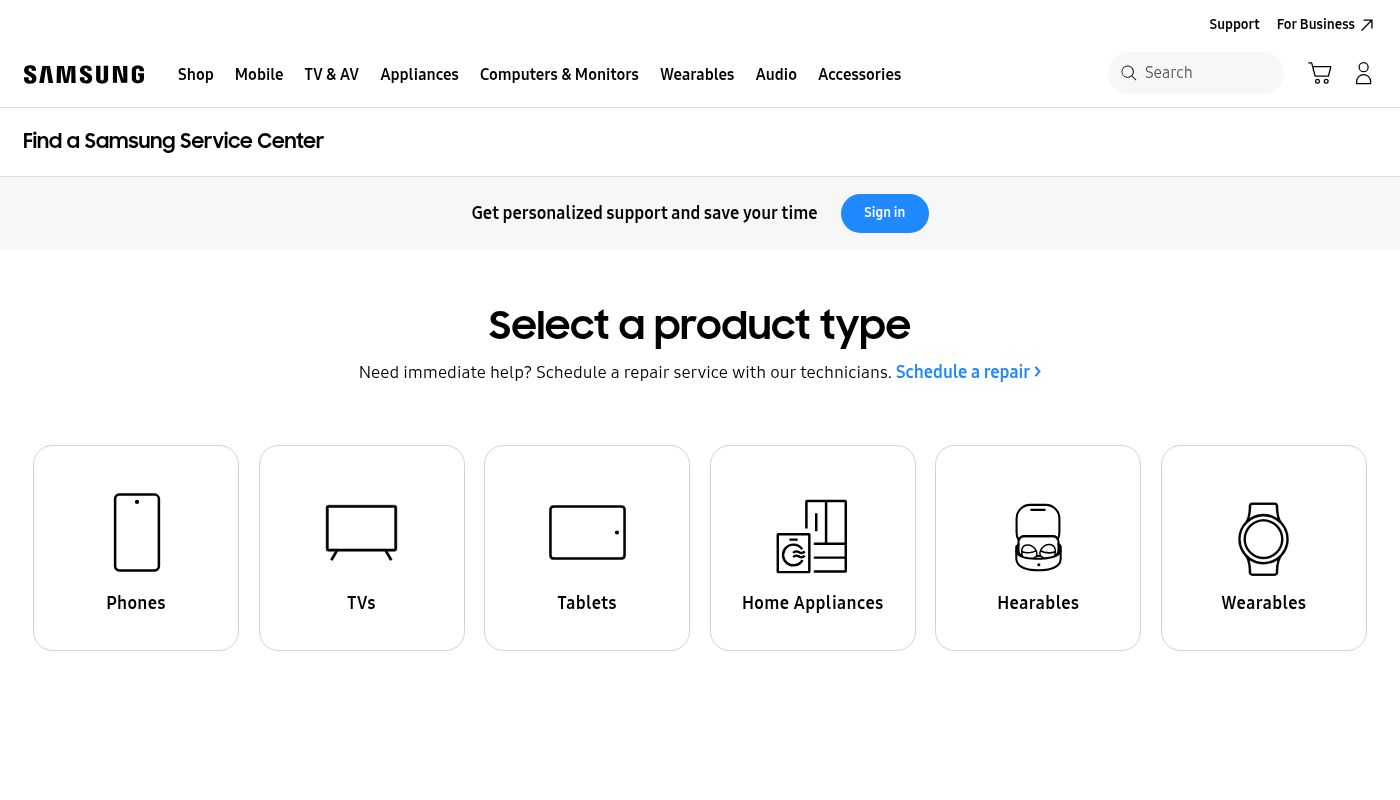
Task: Open the For Business link
Action: [1324, 24]
